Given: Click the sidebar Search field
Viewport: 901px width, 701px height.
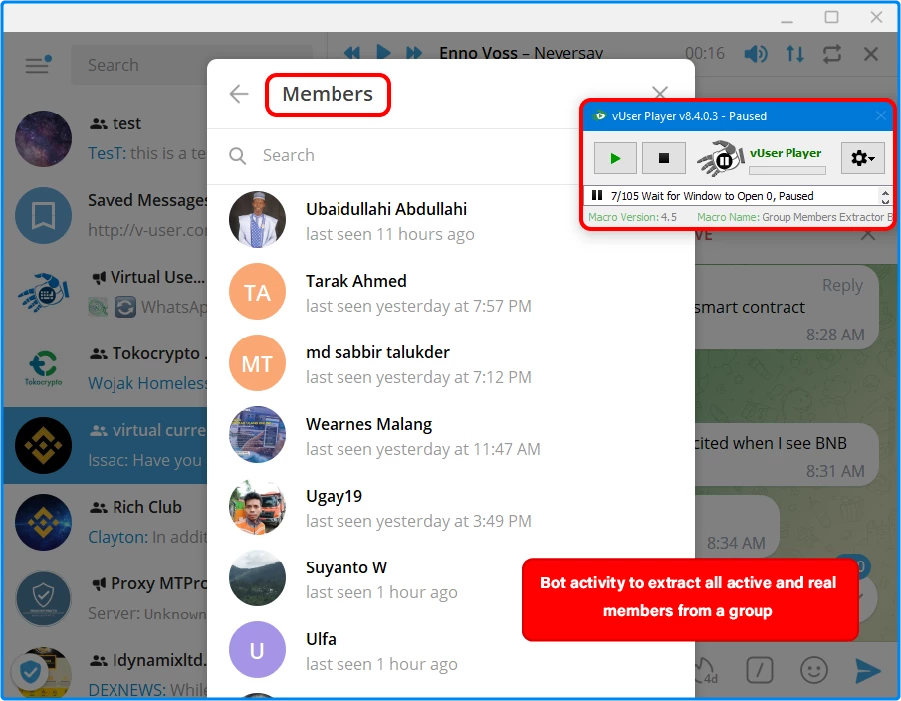Looking at the screenshot, I should coord(192,65).
